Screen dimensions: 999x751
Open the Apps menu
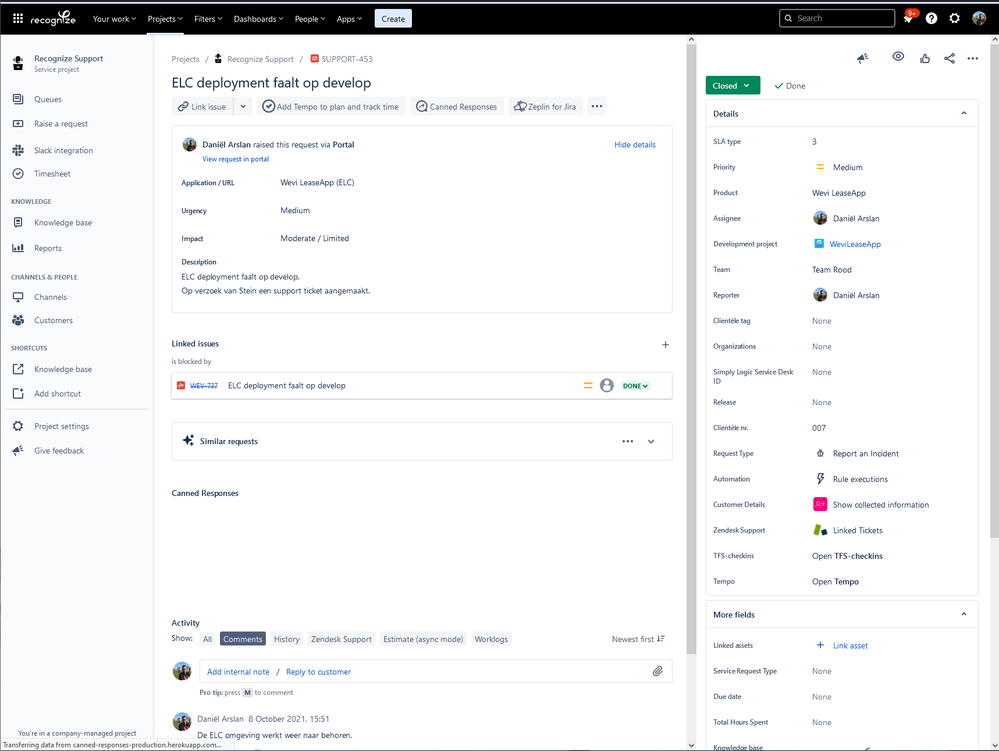[349, 19]
